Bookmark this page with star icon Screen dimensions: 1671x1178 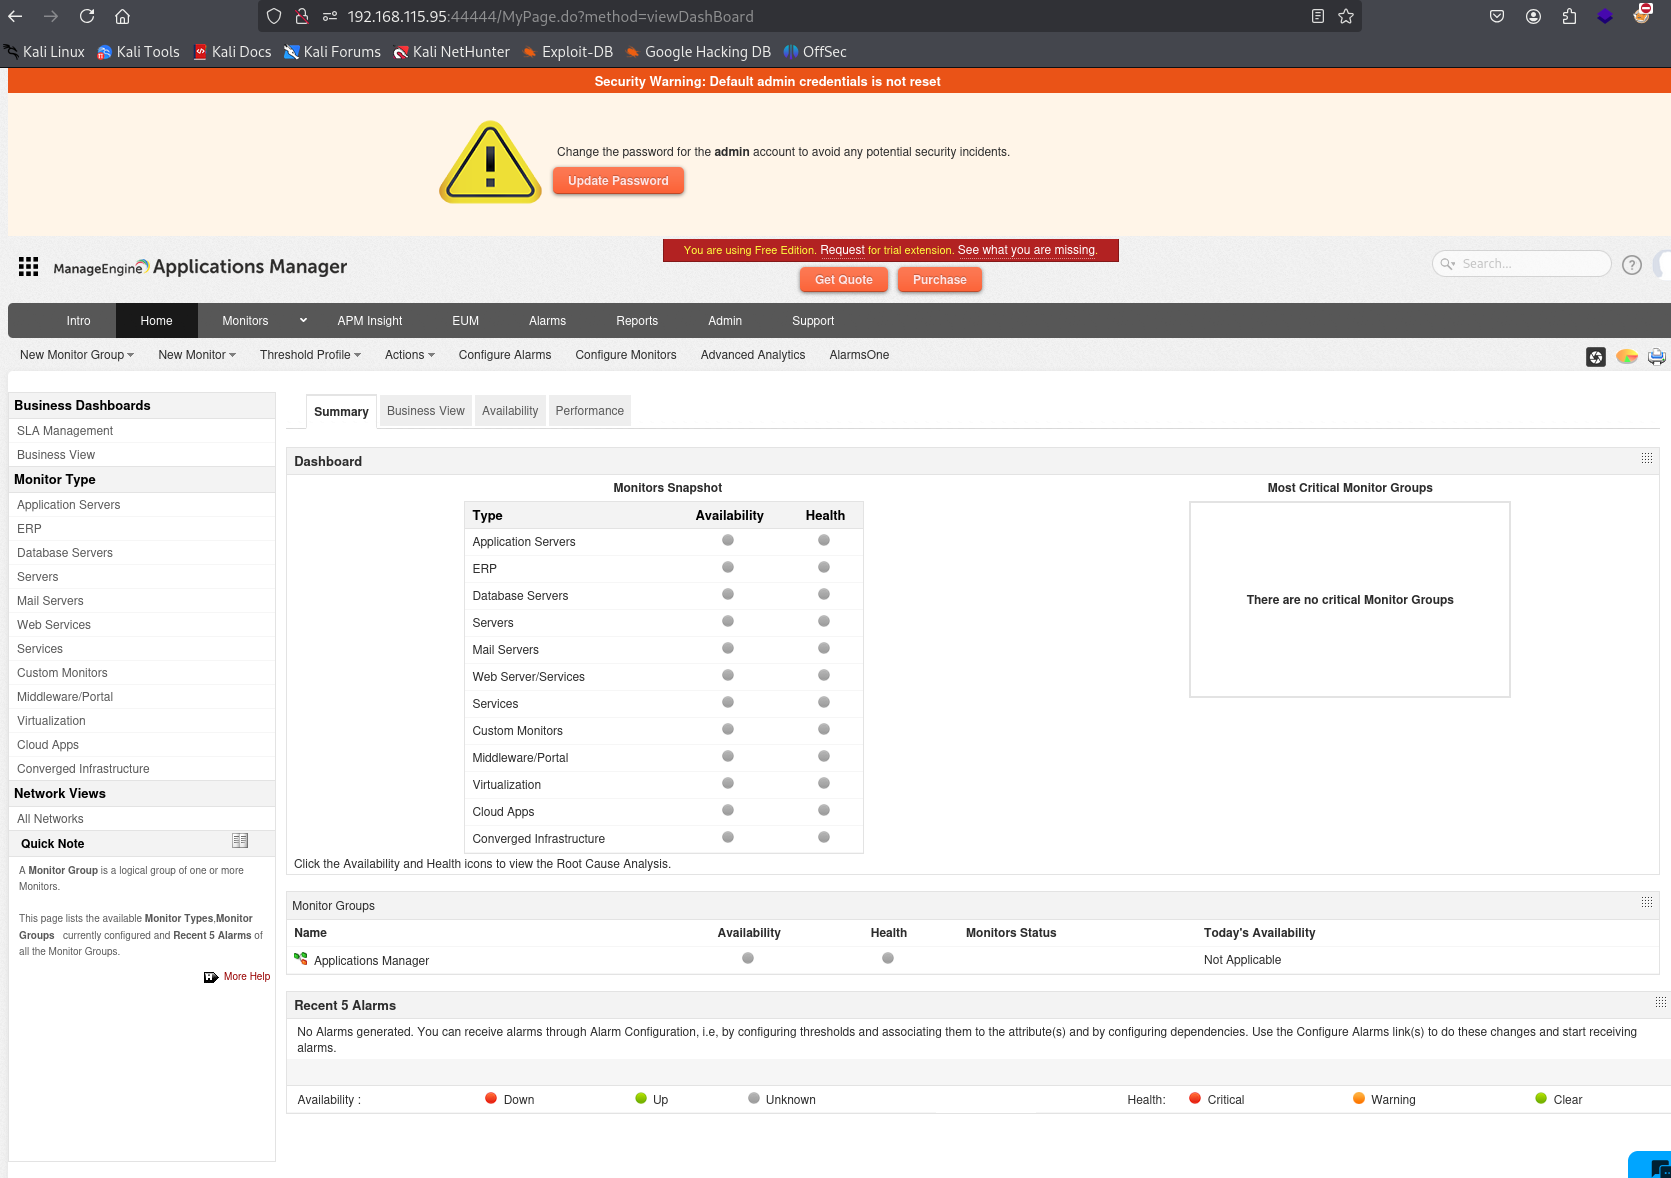point(1346,16)
